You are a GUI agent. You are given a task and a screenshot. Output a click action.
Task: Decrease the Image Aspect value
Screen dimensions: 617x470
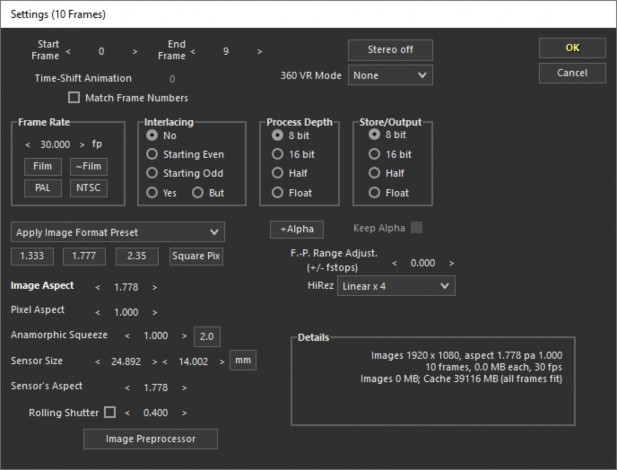[x=98, y=287]
